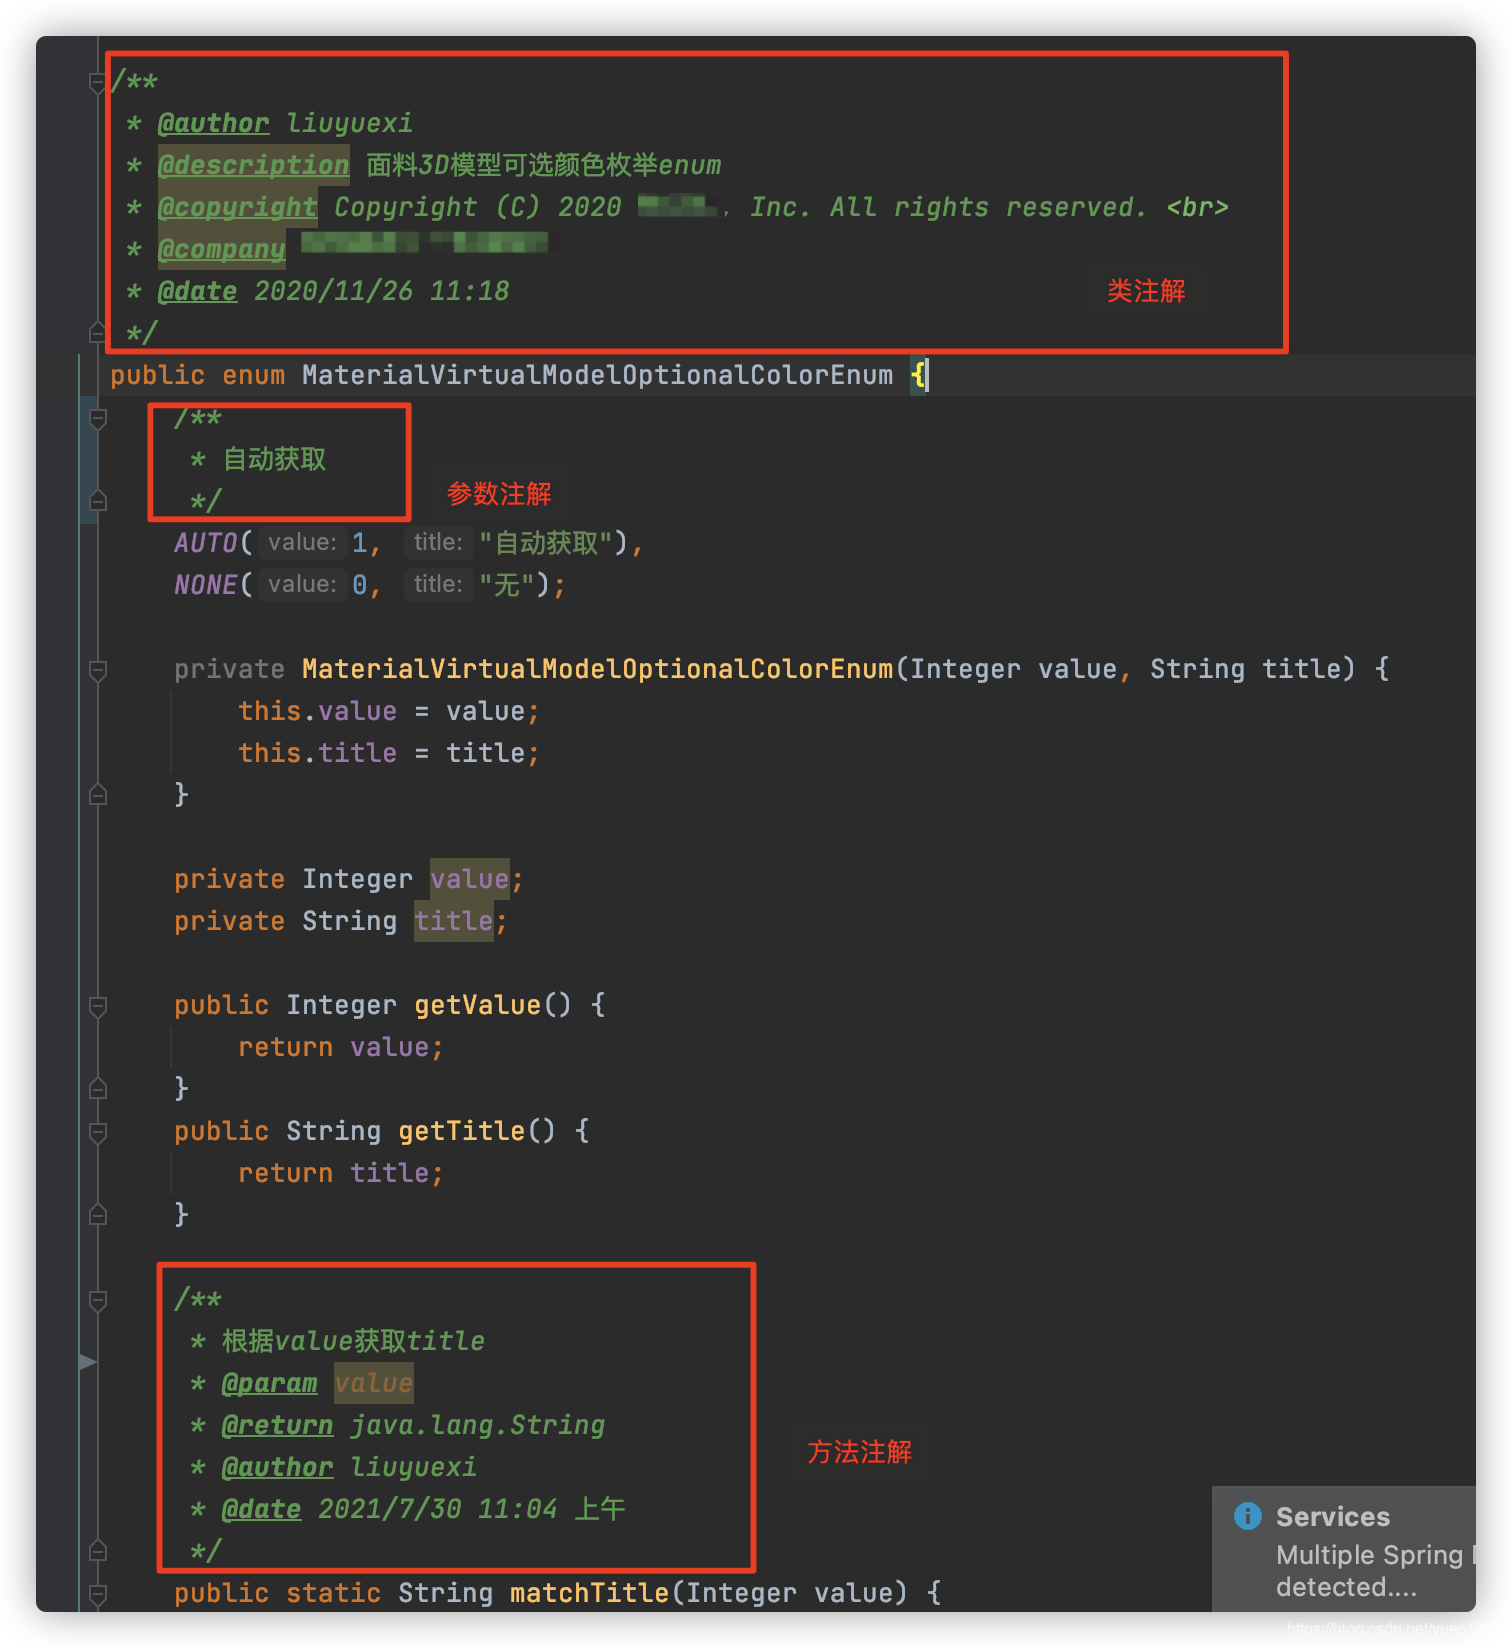1512x1648 pixels.
Task: Click the highlighted 'value' field declaration
Action: coord(470,879)
